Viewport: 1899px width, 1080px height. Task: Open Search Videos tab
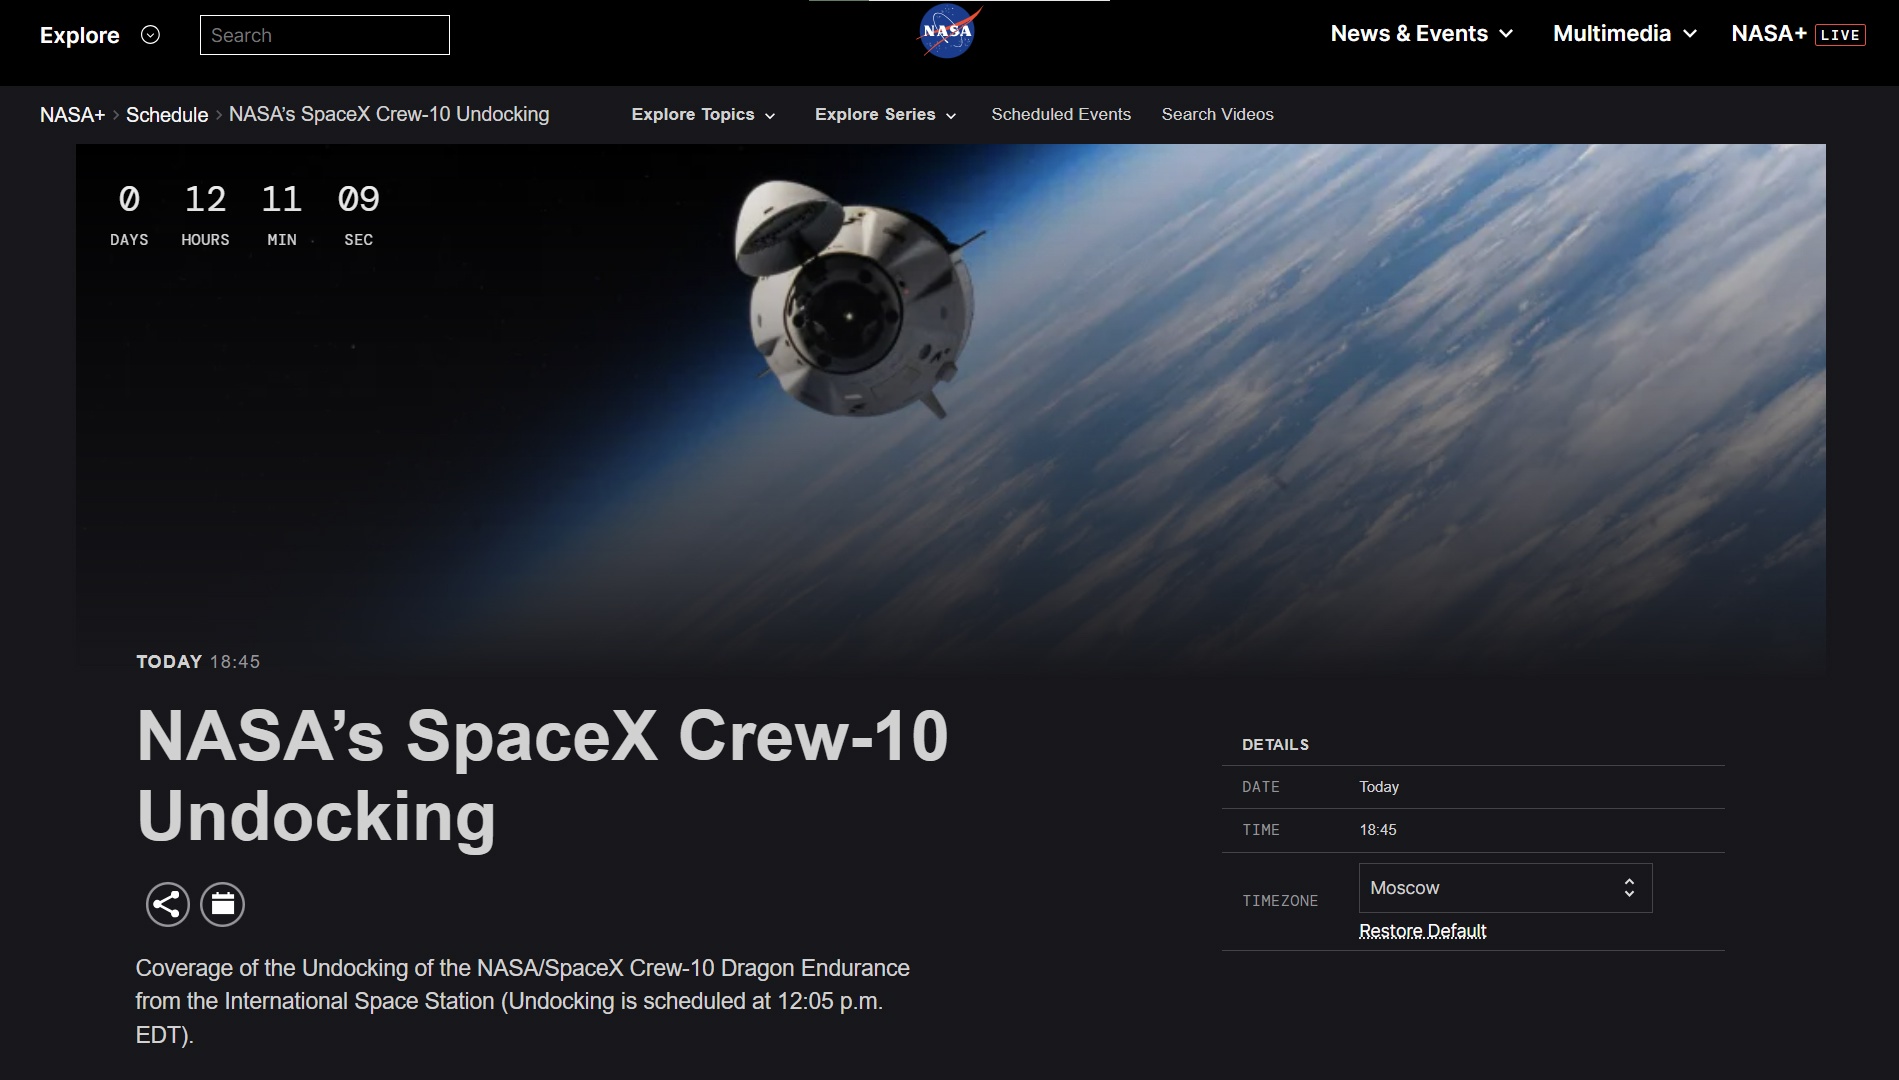point(1217,115)
